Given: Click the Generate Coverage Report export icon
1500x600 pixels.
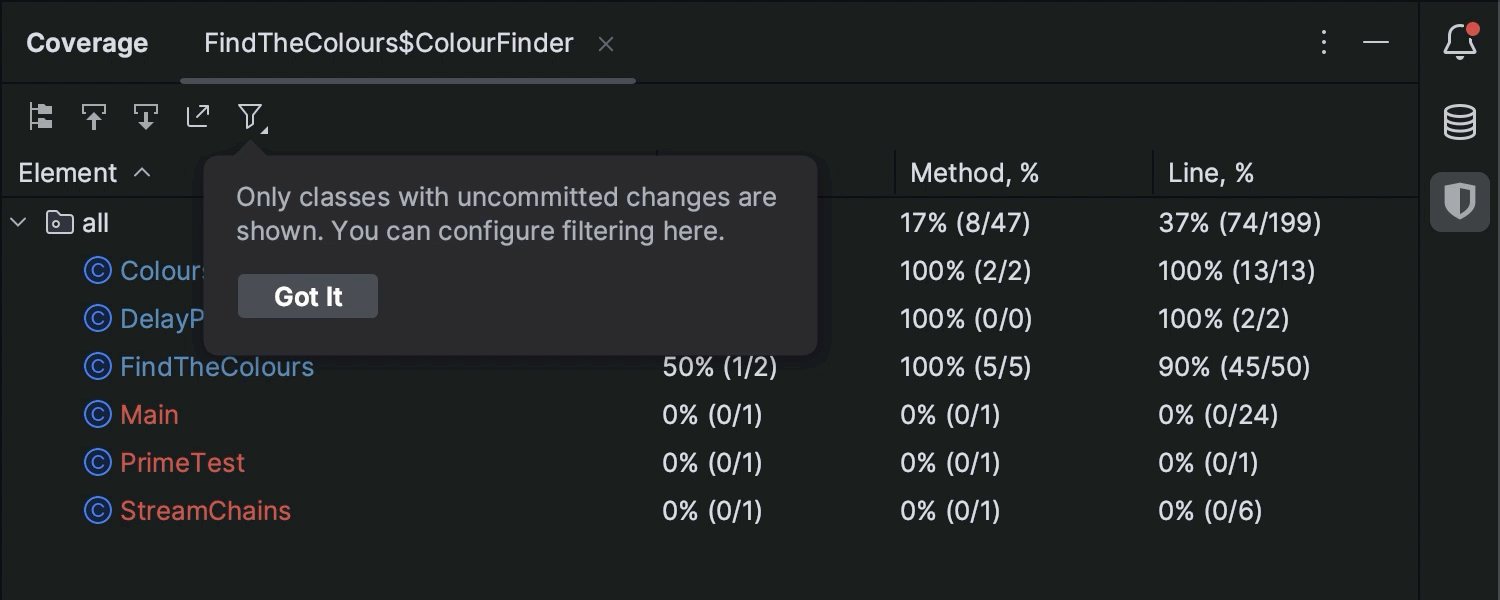Looking at the screenshot, I should [x=198, y=117].
